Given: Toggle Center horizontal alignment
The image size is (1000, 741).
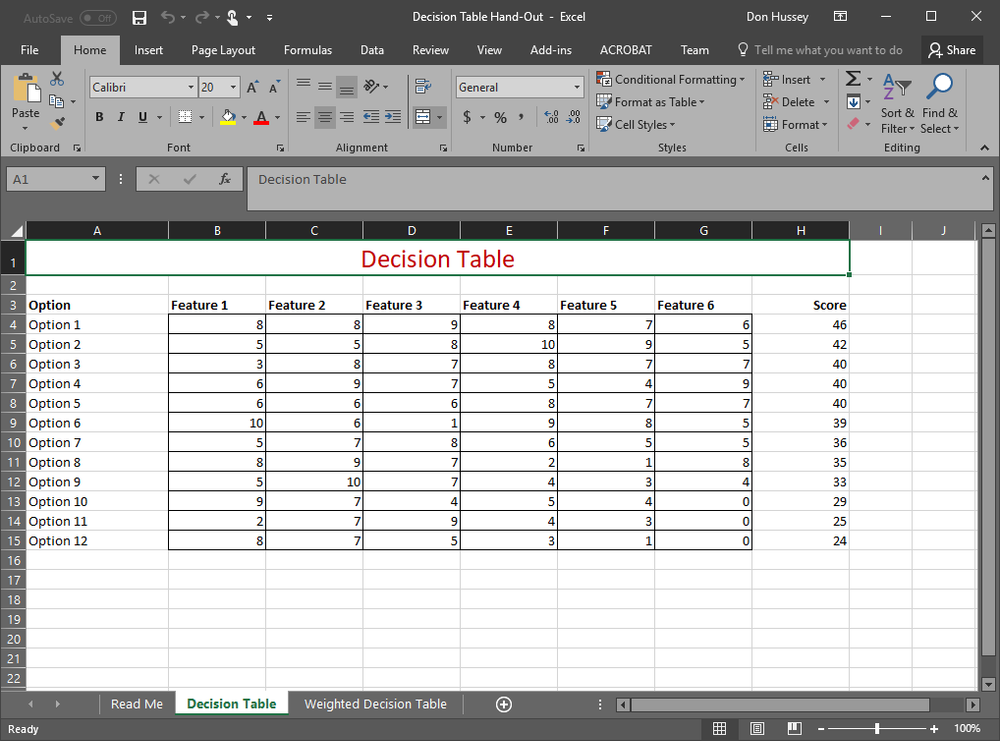Looking at the screenshot, I should pos(325,117).
